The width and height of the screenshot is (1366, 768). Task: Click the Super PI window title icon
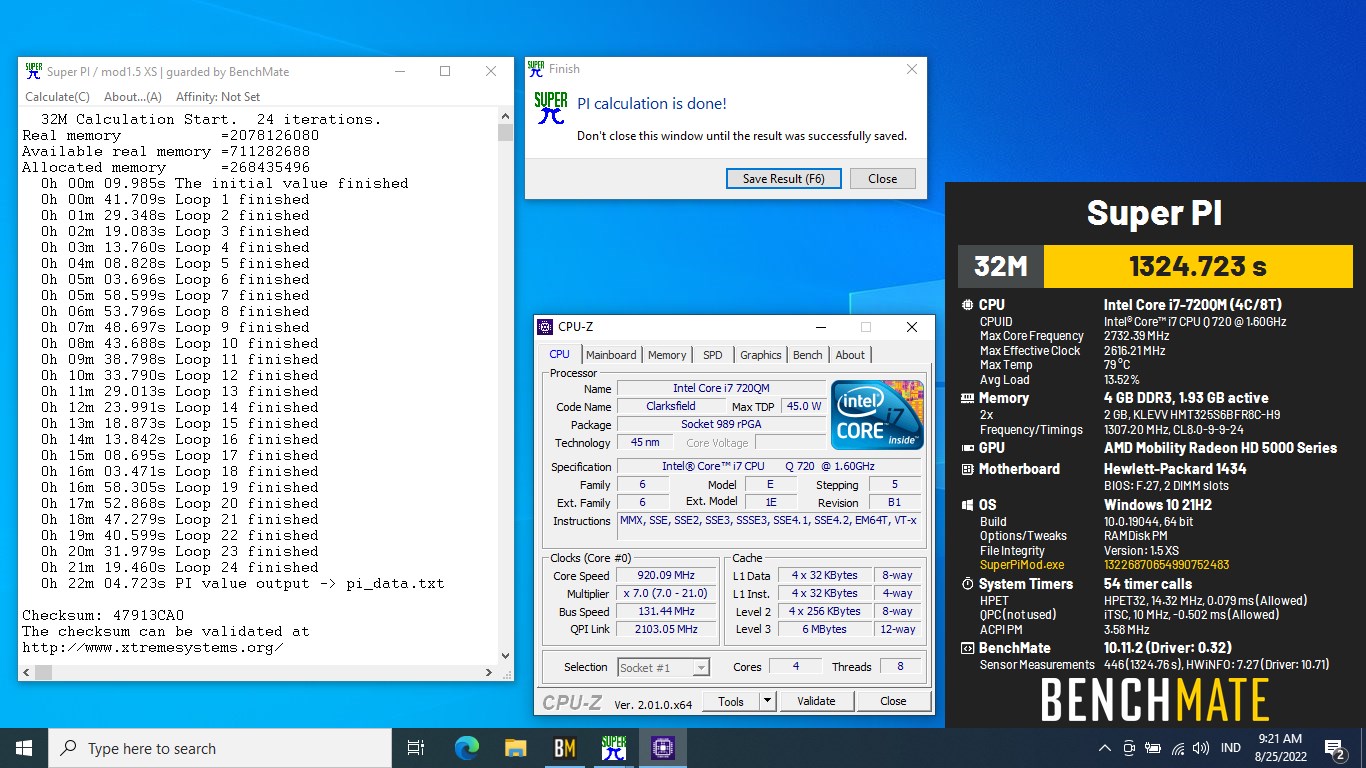(x=34, y=71)
